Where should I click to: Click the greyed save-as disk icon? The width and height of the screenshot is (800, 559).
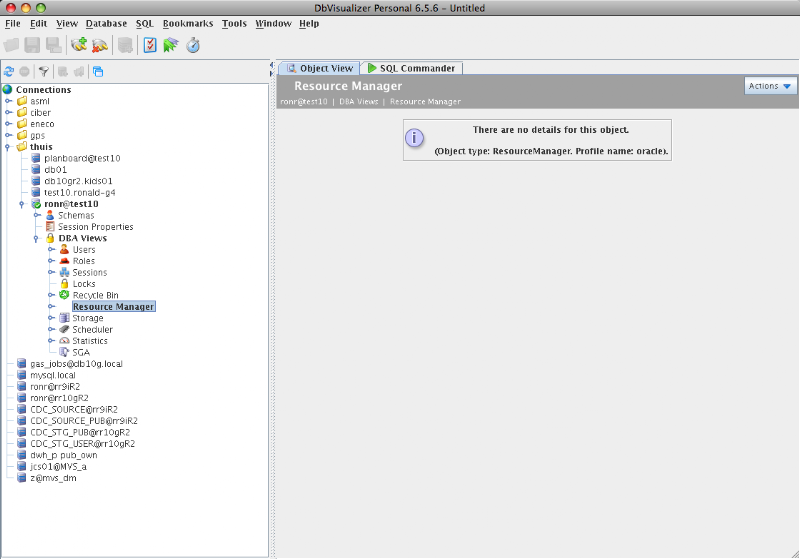[54, 45]
